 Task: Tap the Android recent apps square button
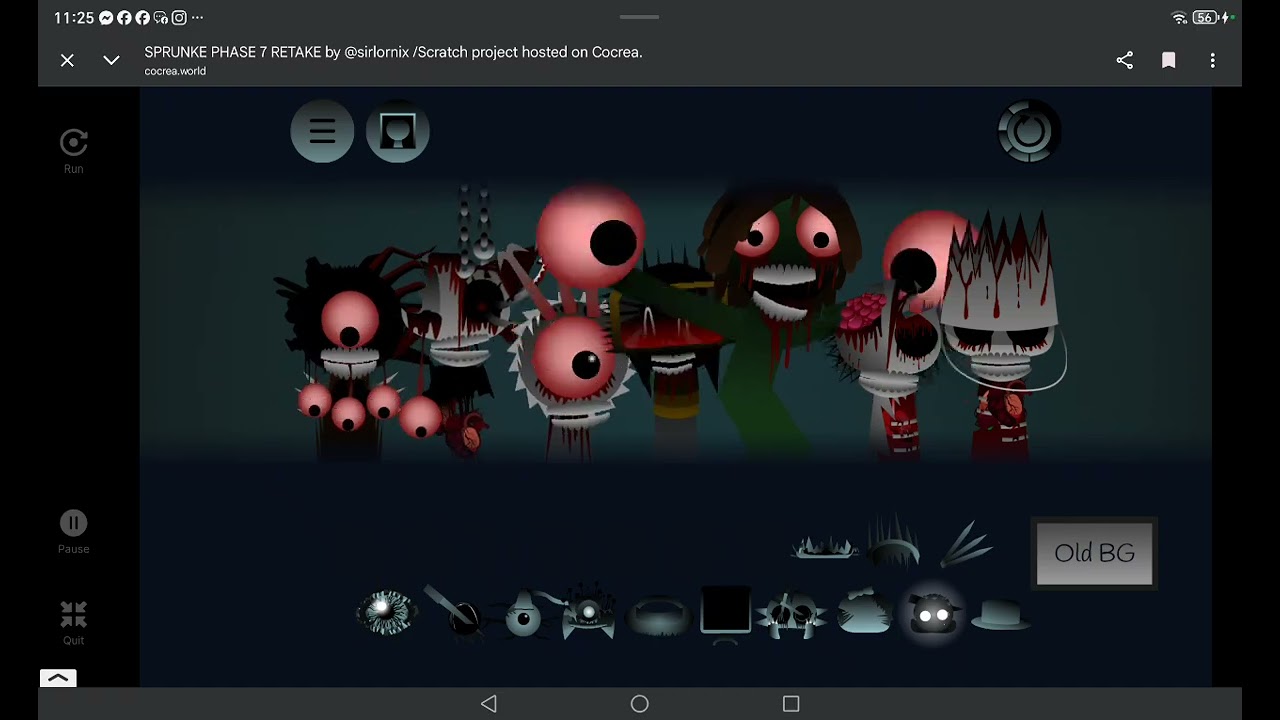[x=791, y=704]
